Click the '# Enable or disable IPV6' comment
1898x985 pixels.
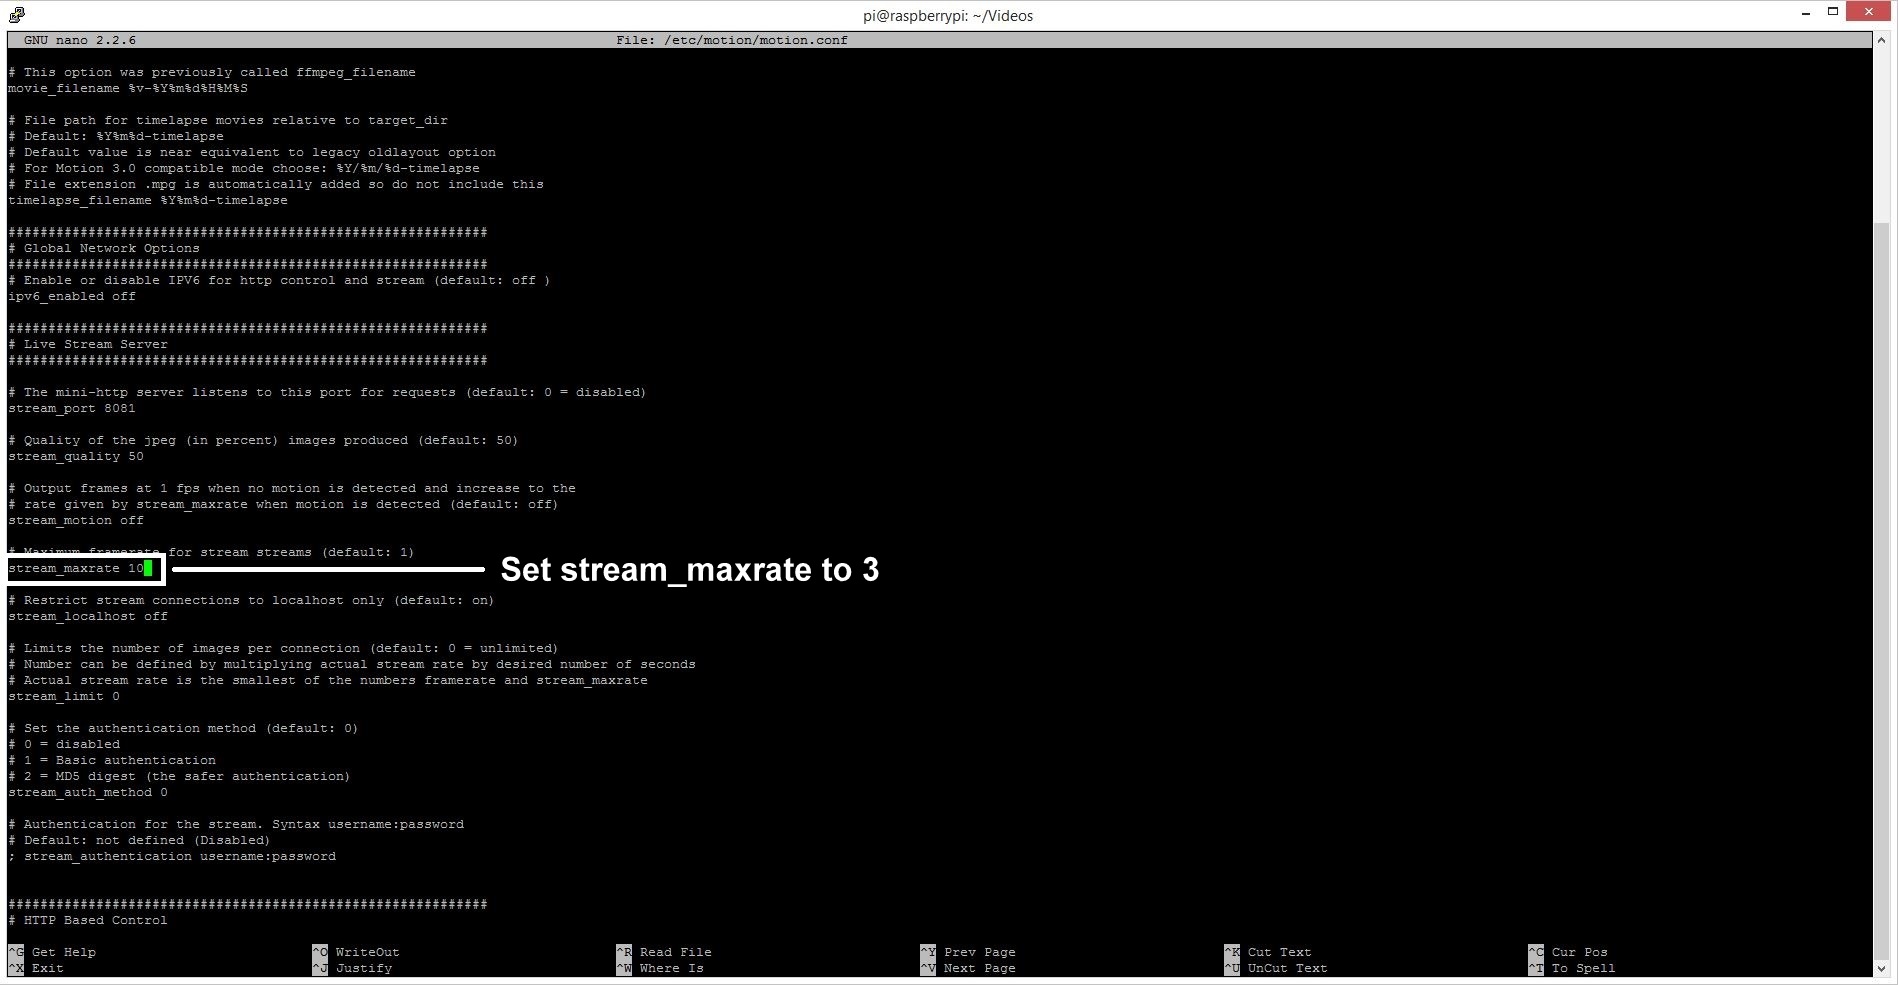[x=279, y=280]
